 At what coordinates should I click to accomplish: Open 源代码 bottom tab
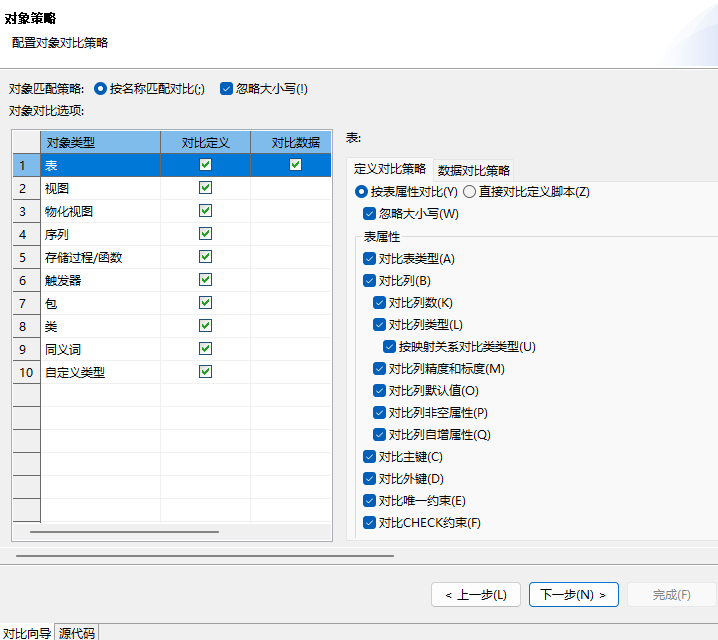tap(76, 633)
